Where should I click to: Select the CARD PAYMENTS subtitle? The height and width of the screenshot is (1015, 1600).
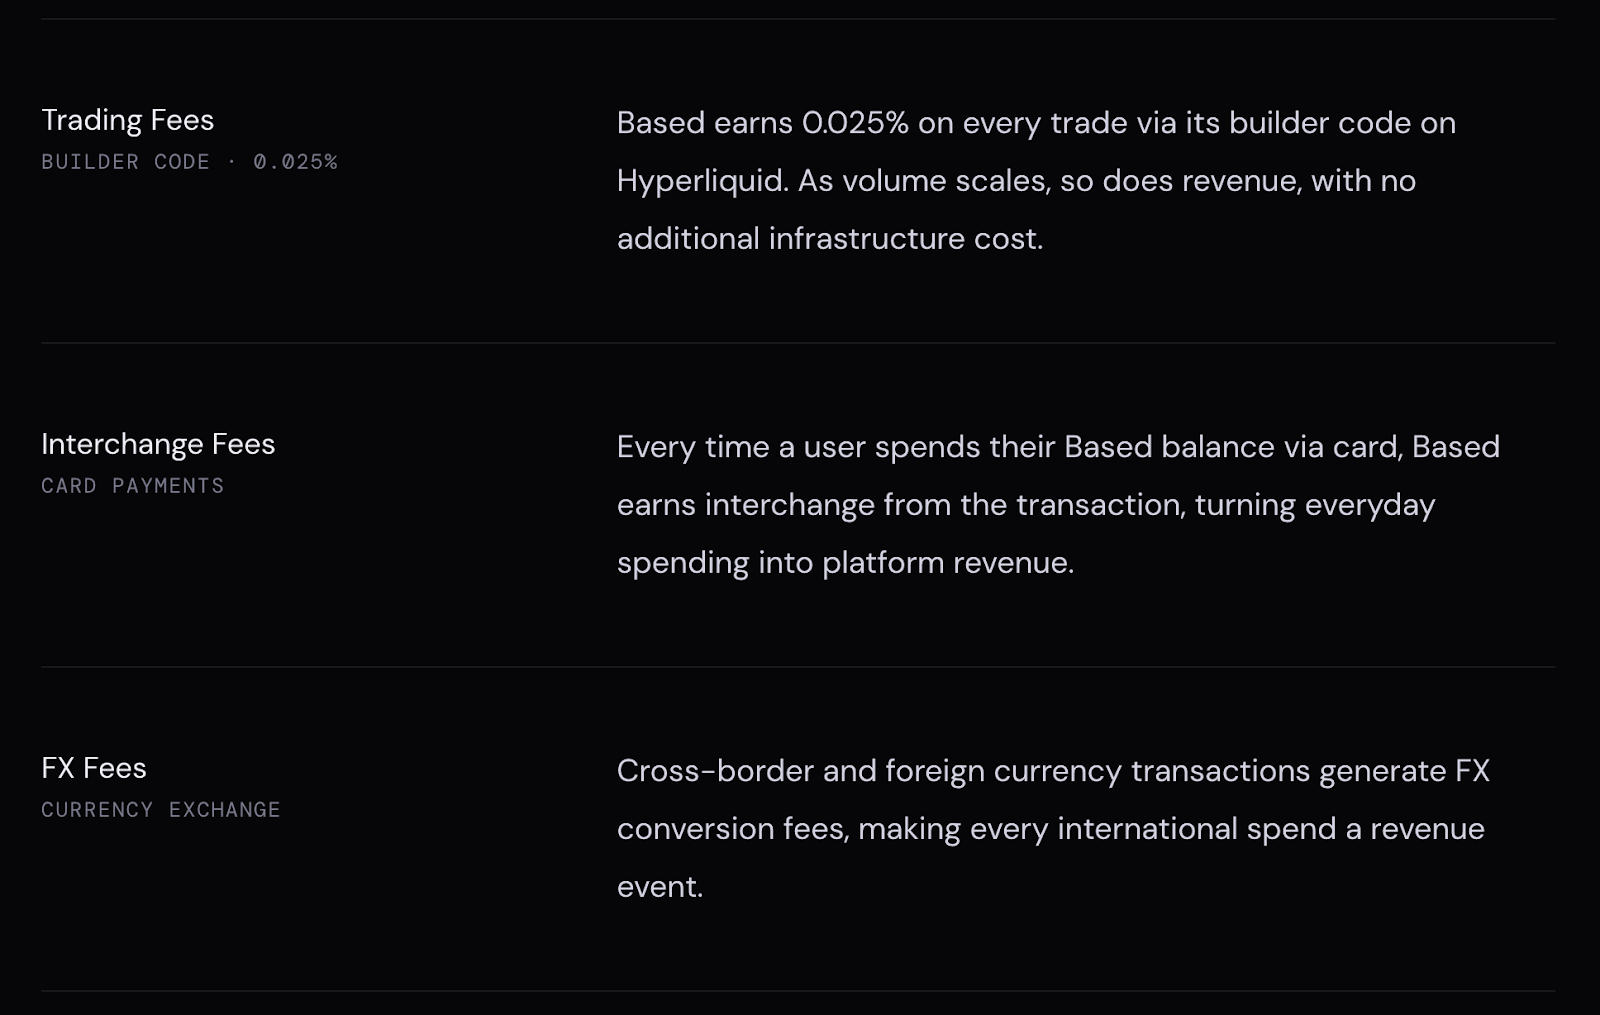tap(133, 486)
